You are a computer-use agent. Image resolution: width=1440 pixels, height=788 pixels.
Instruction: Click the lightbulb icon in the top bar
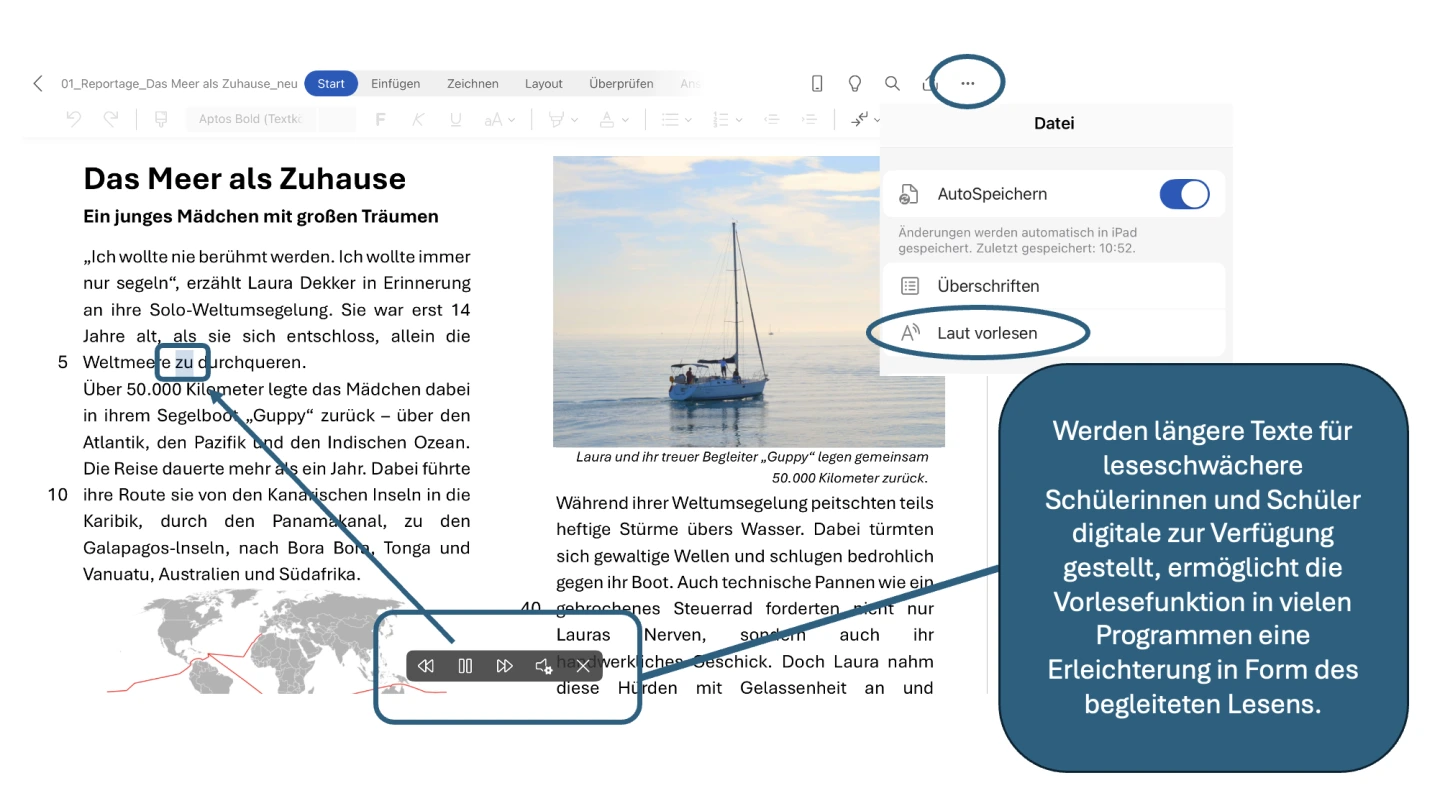(x=854, y=84)
